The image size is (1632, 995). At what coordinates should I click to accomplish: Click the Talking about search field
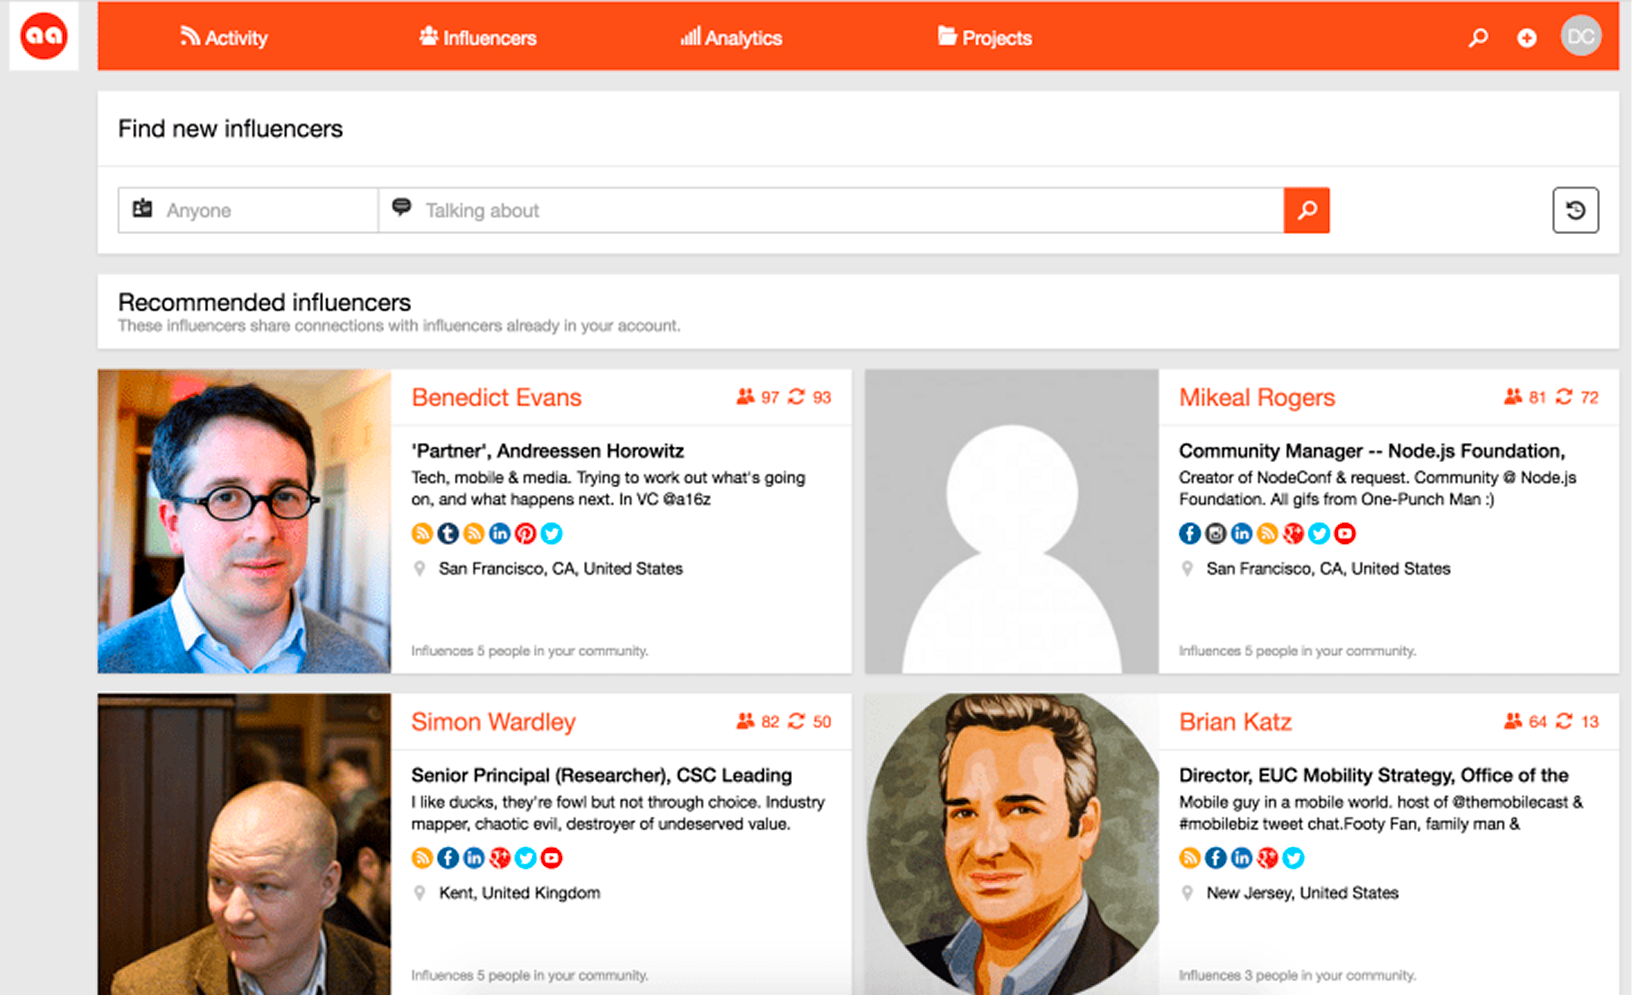pos(831,210)
